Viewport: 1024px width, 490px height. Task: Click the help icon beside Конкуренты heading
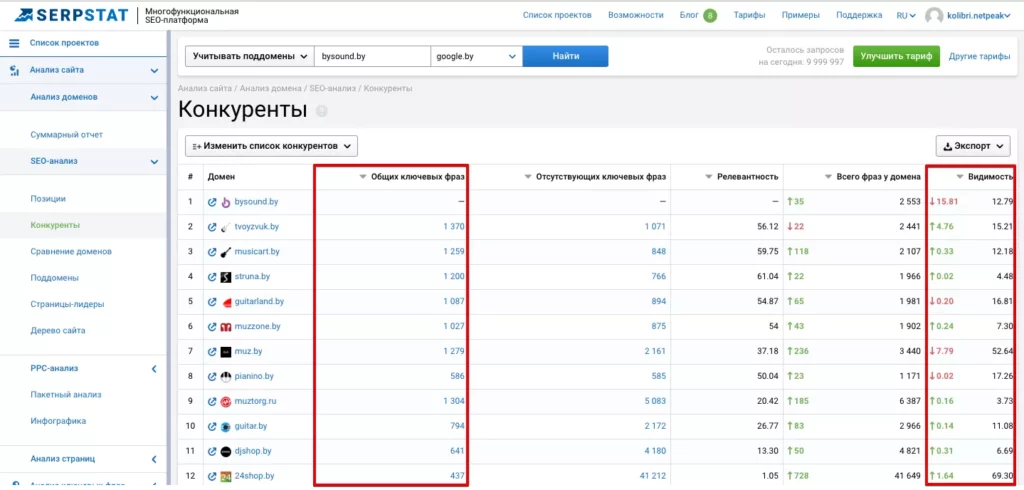[x=321, y=111]
